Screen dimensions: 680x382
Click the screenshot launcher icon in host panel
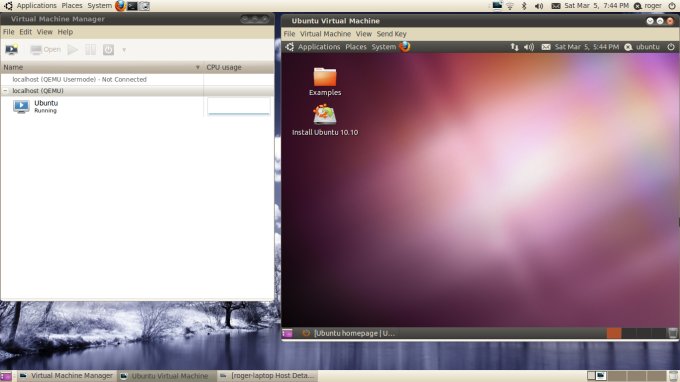click(144, 6)
